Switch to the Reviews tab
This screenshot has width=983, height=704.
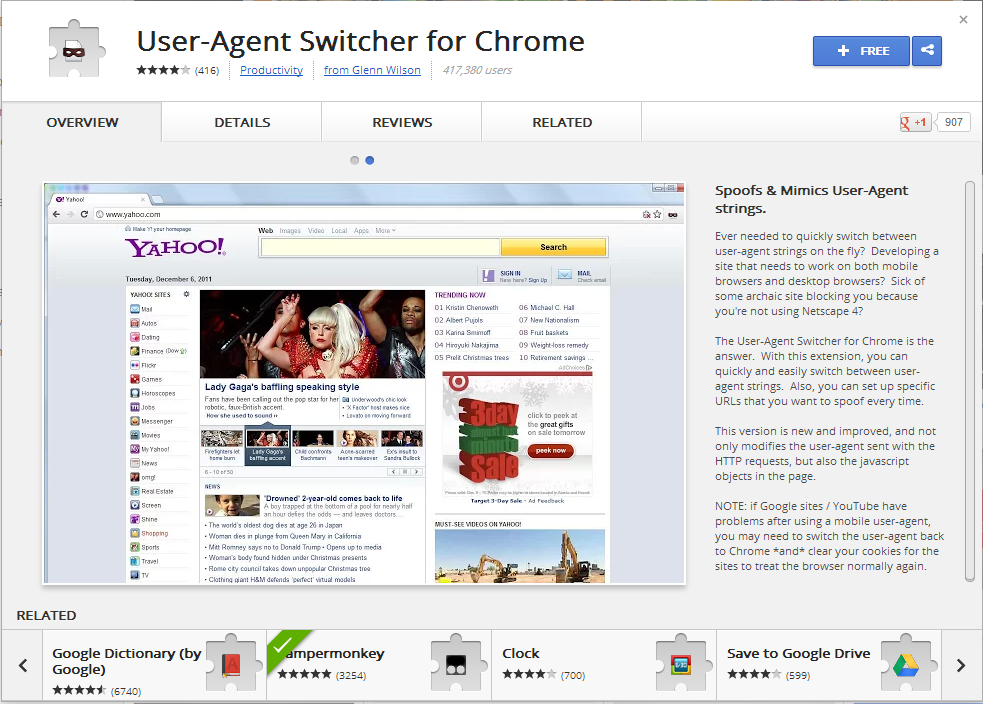402,122
